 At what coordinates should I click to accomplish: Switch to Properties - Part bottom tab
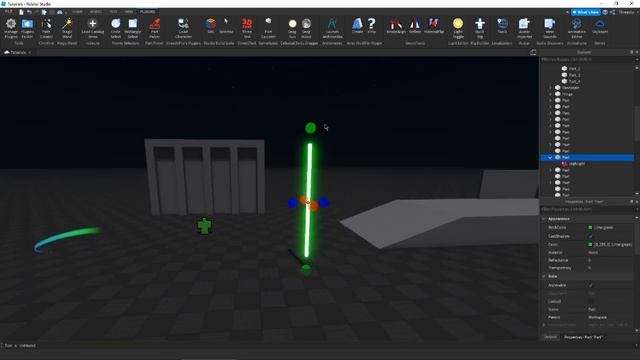coord(583,337)
